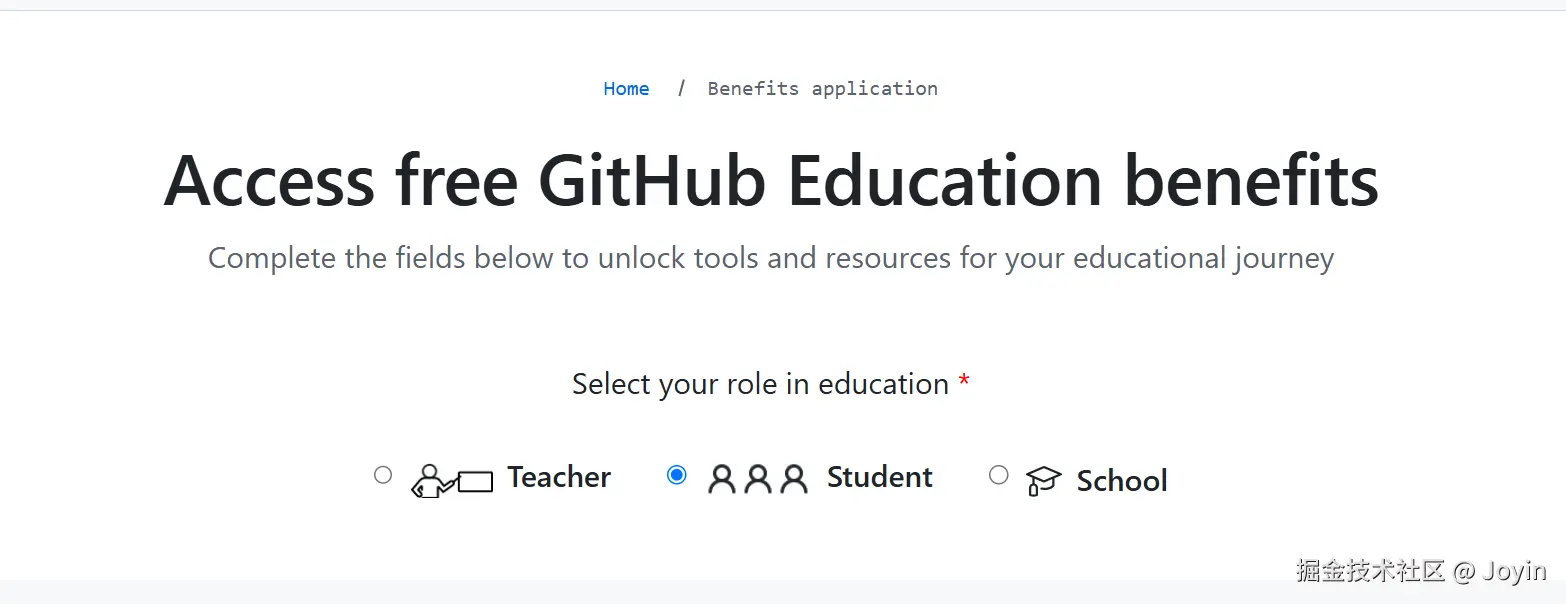
Task: Click the leftmost person icon beside Student
Action: (721, 480)
